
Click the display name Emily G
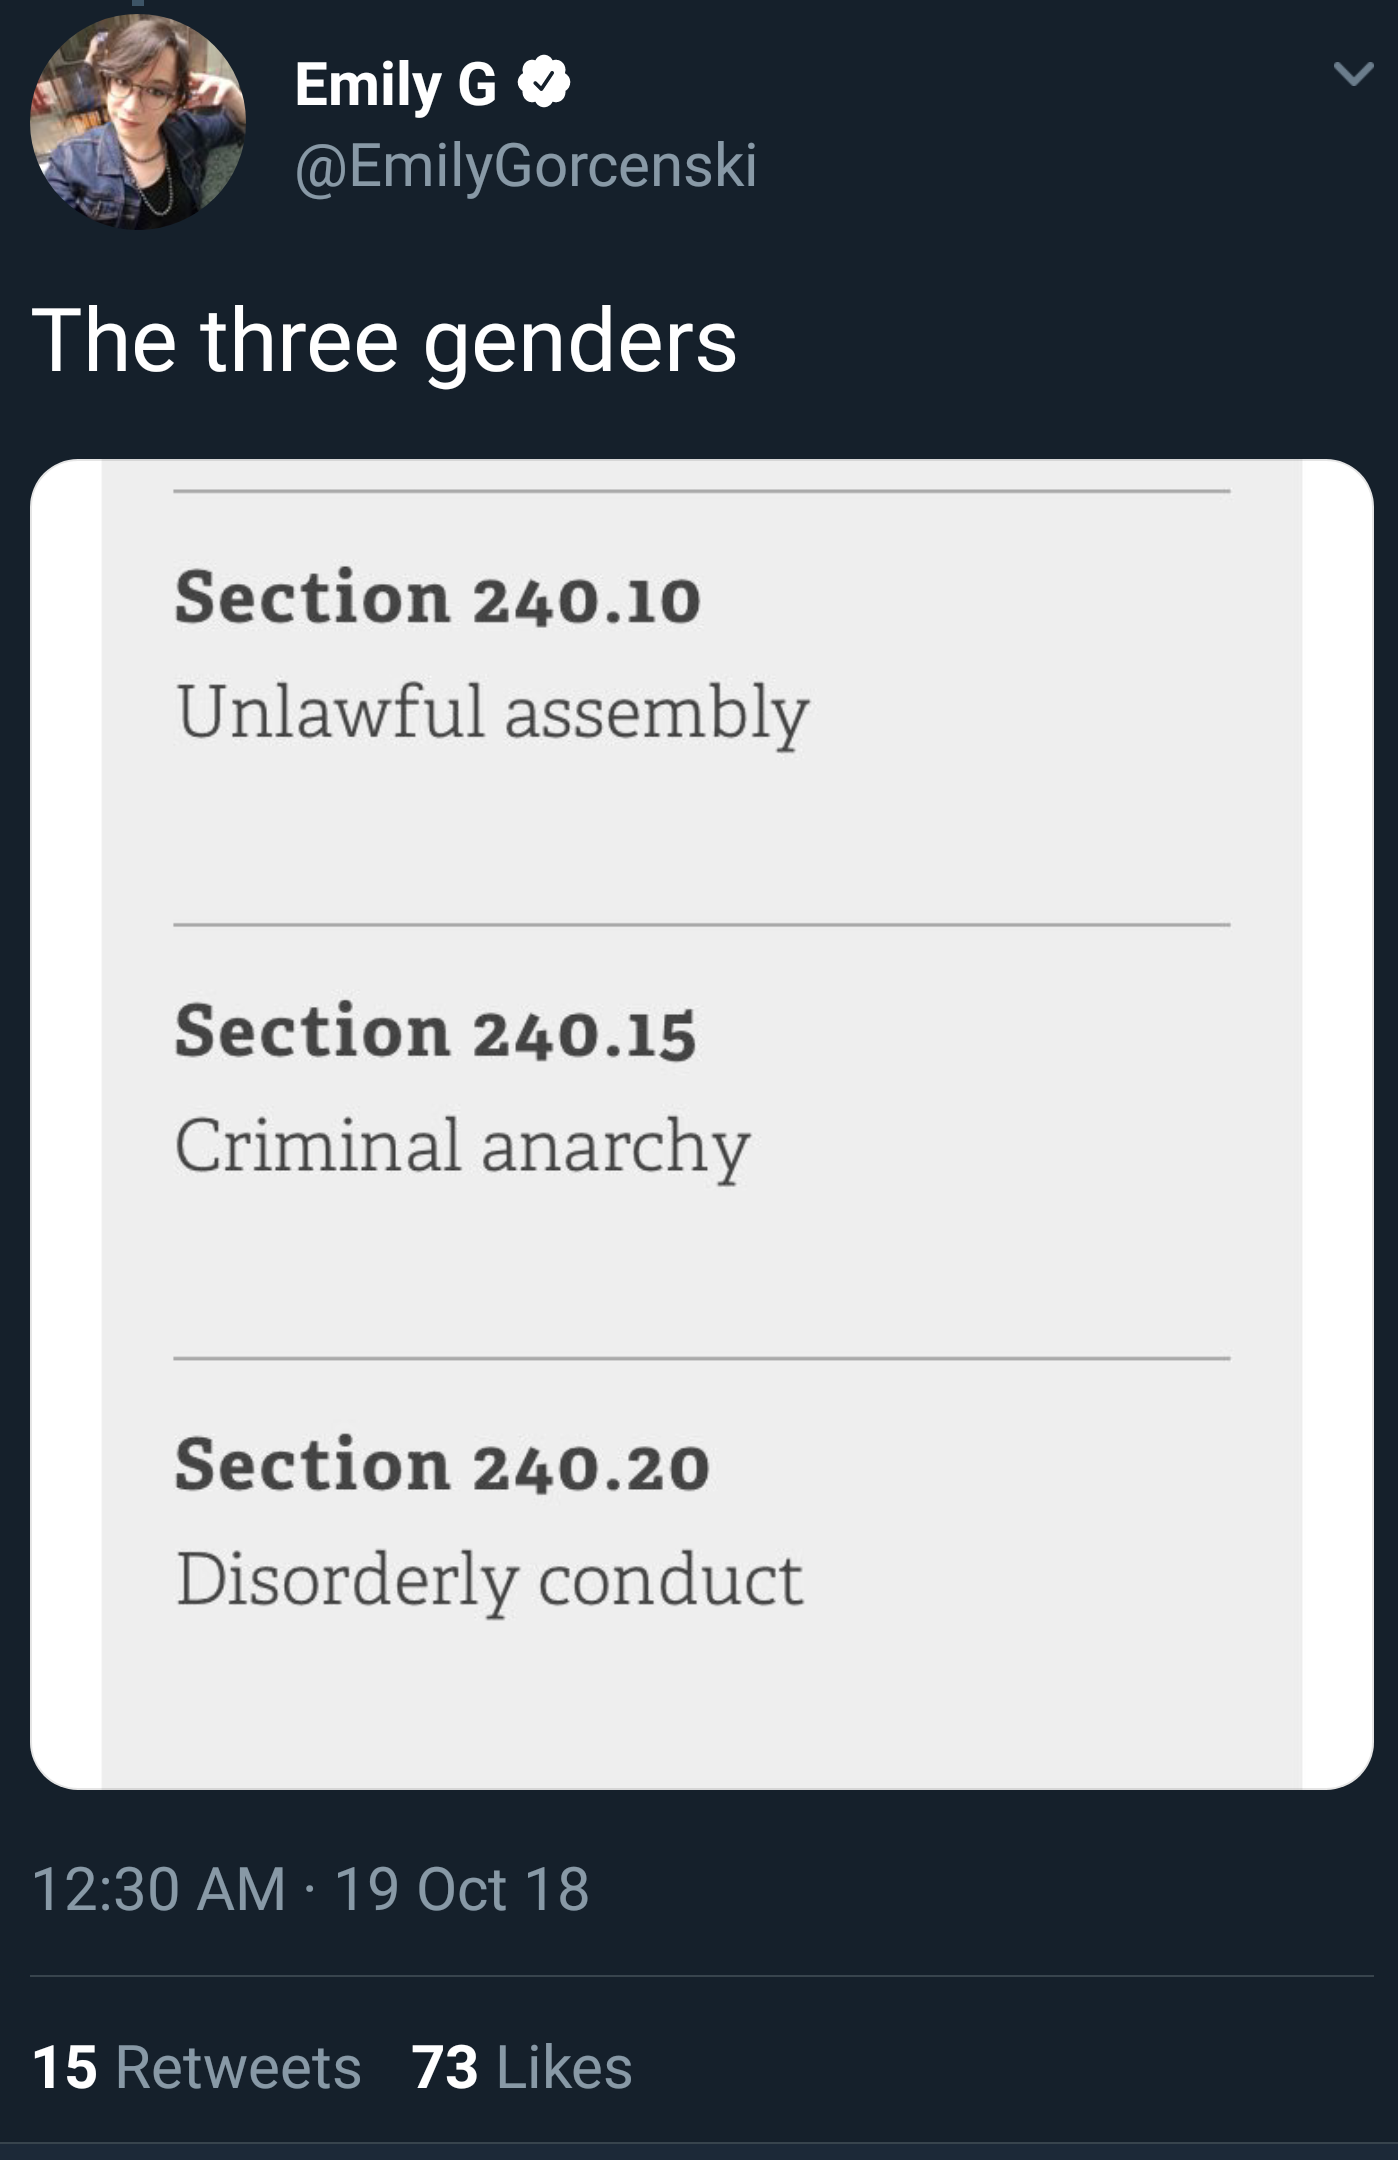396,84
